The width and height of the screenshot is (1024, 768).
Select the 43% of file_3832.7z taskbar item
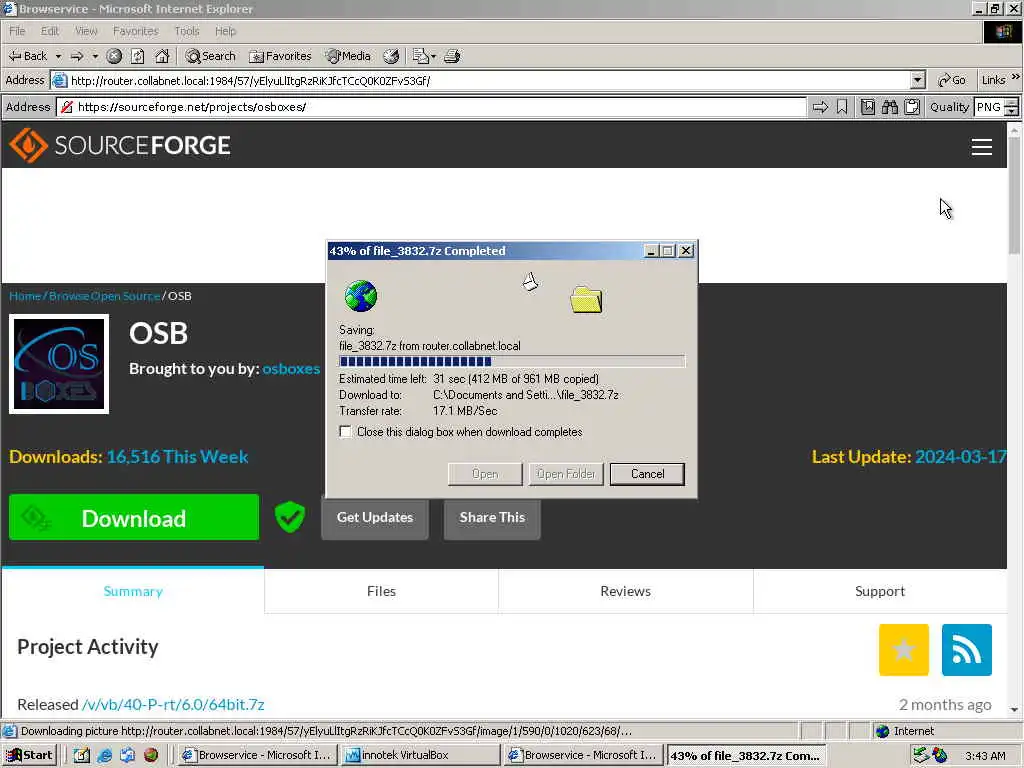[746, 756]
